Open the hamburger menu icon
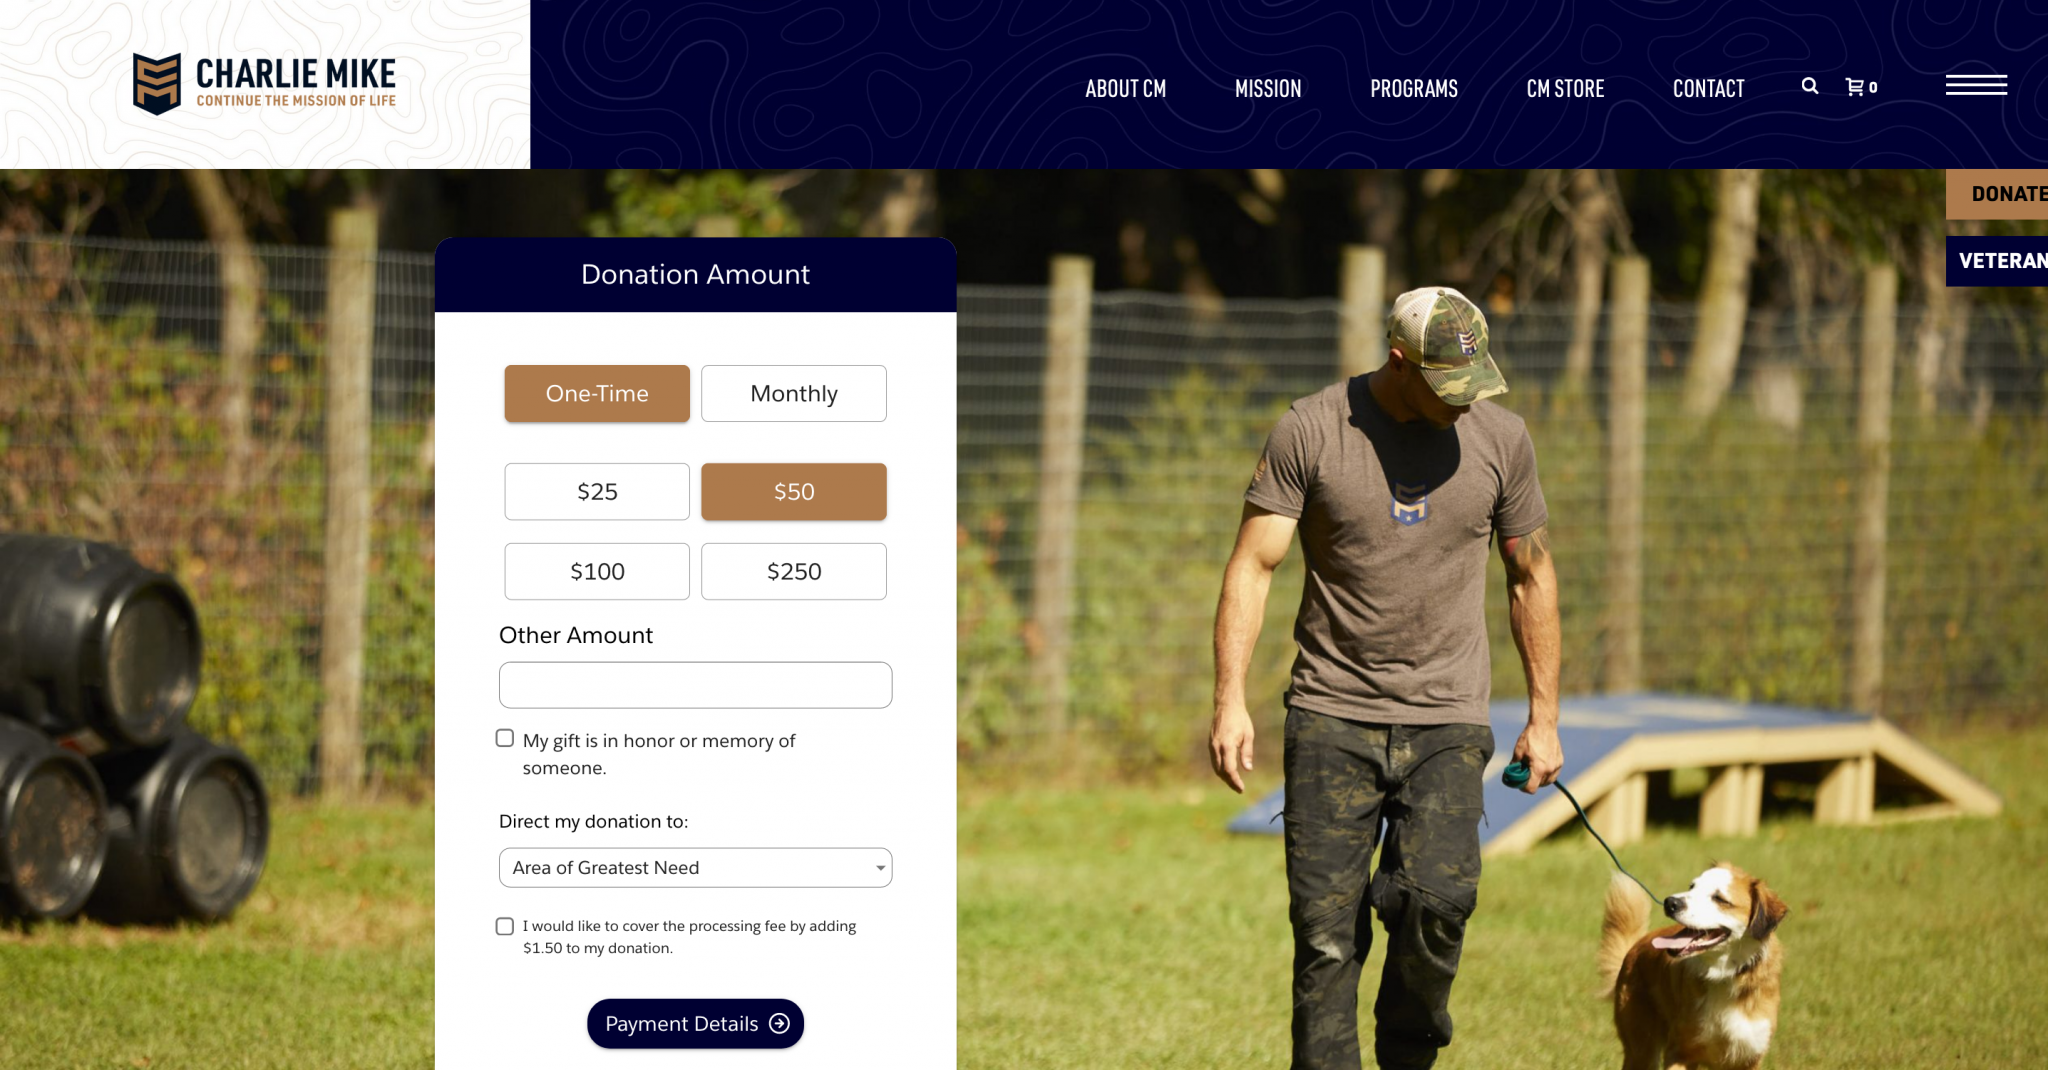The image size is (2048, 1070). click(x=1976, y=85)
